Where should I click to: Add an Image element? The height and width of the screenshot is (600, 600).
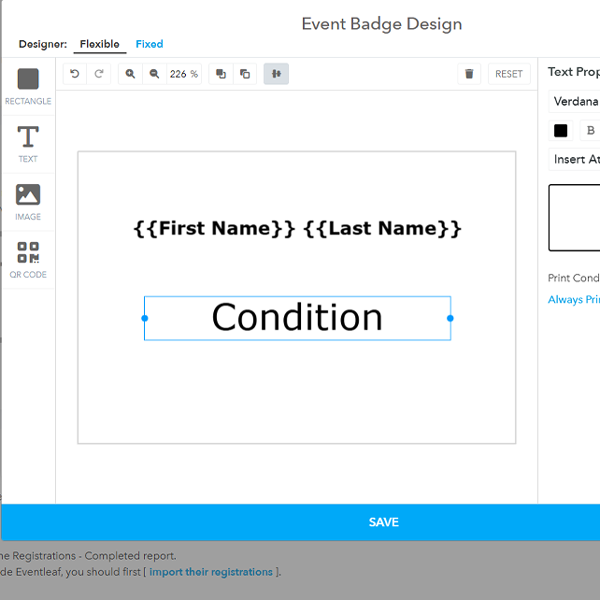pos(28,200)
